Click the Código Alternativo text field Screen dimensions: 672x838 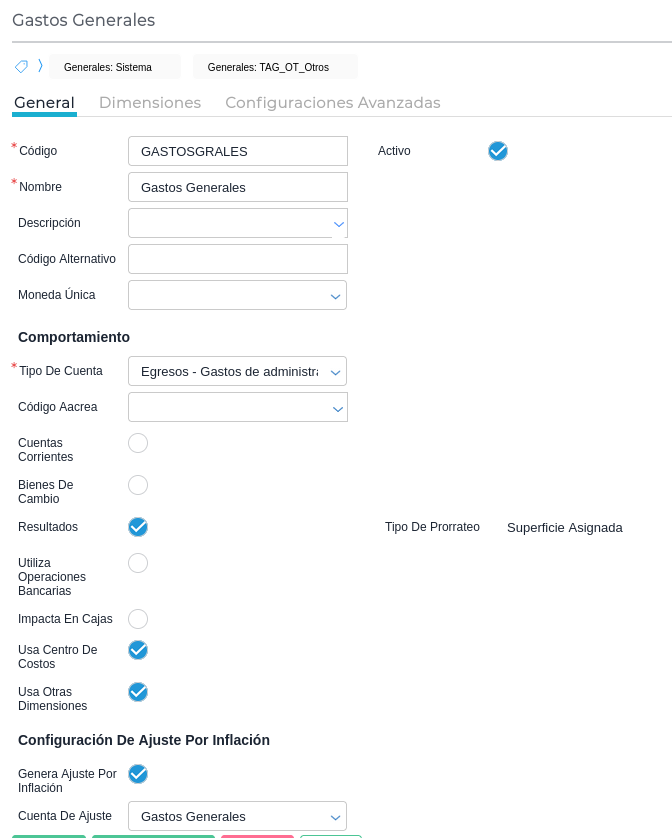pos(238,259)
